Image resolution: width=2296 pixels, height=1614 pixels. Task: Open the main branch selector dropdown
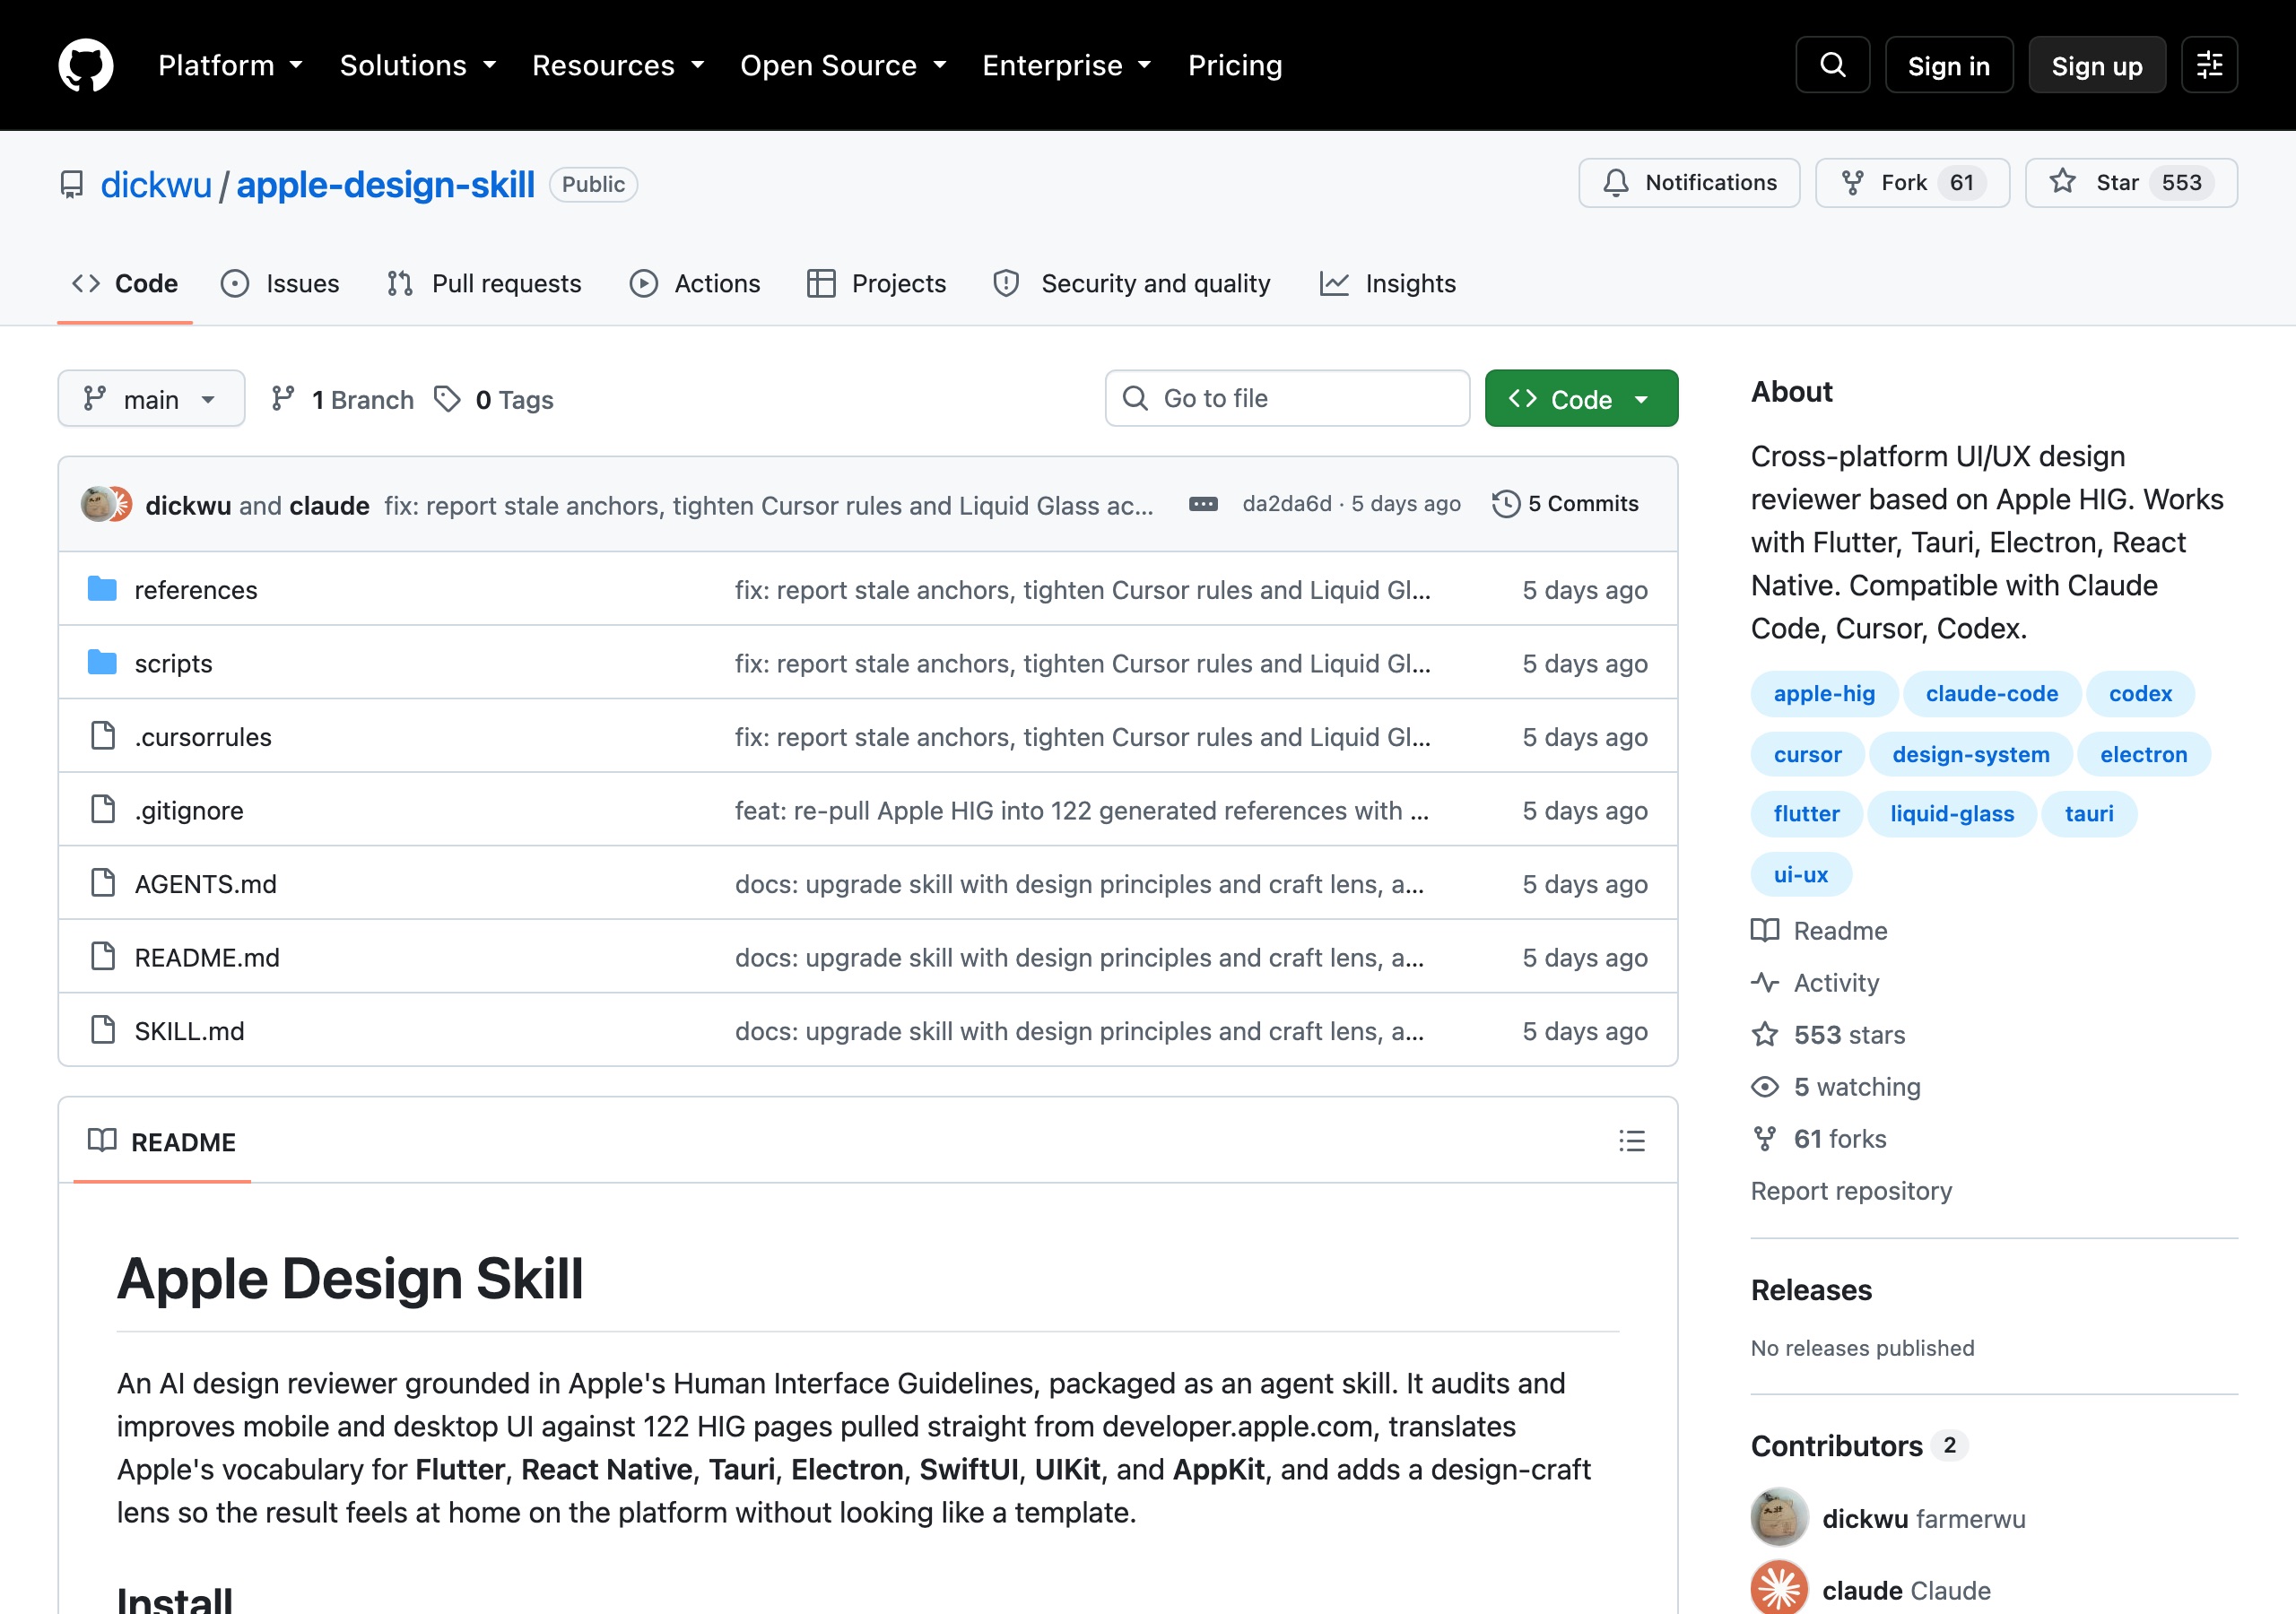coord(151,399)
